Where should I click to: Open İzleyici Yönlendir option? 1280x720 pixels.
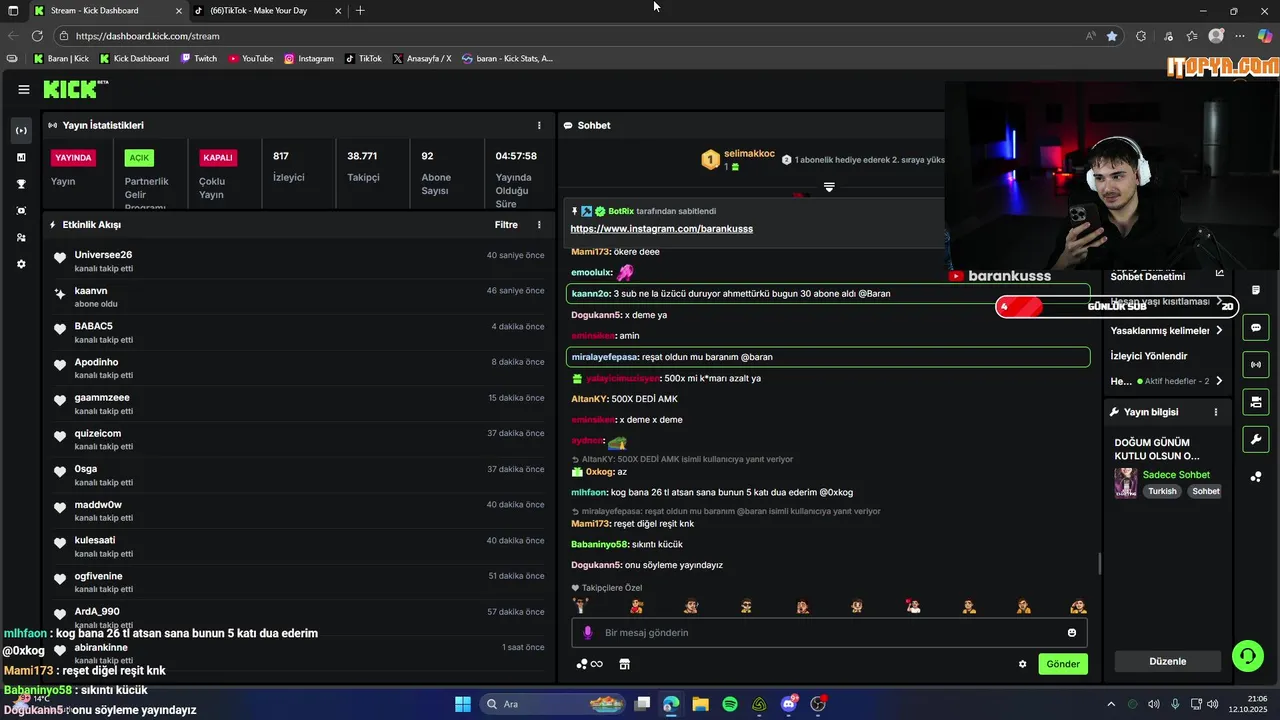(x=1149, y=356)
